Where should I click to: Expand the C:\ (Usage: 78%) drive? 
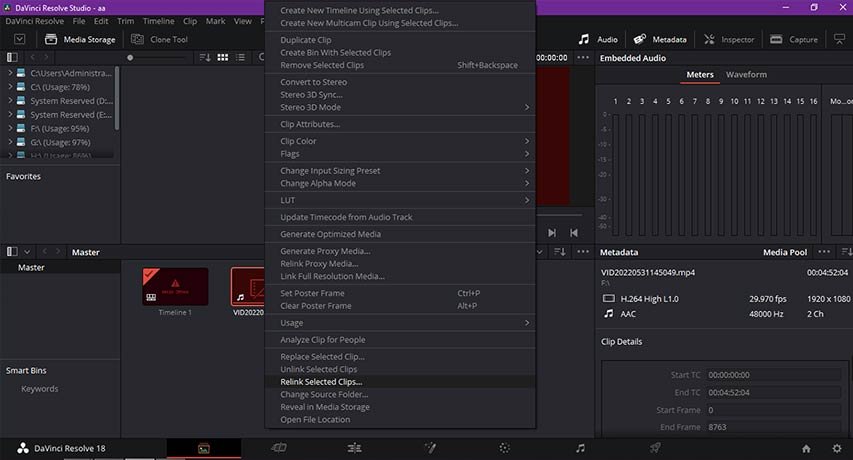10,86
